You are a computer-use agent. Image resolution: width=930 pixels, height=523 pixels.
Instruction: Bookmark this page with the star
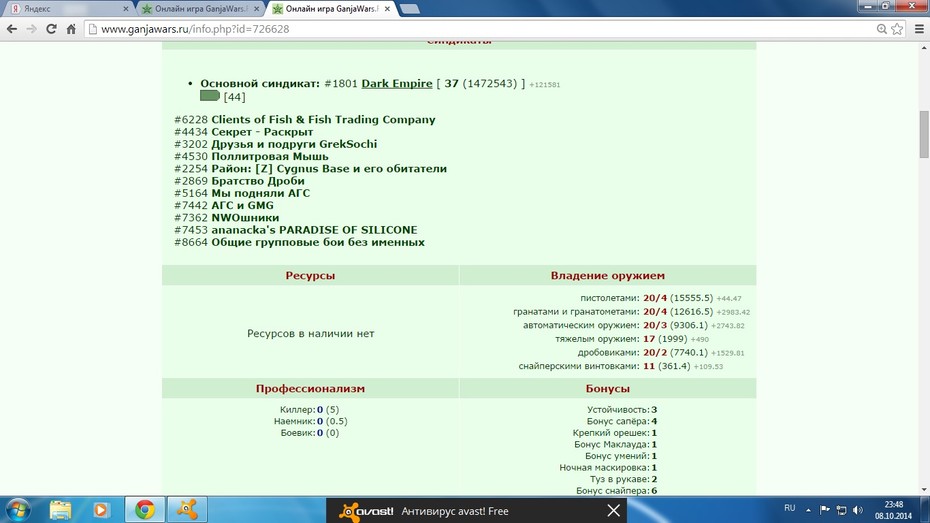pos(897,29)
